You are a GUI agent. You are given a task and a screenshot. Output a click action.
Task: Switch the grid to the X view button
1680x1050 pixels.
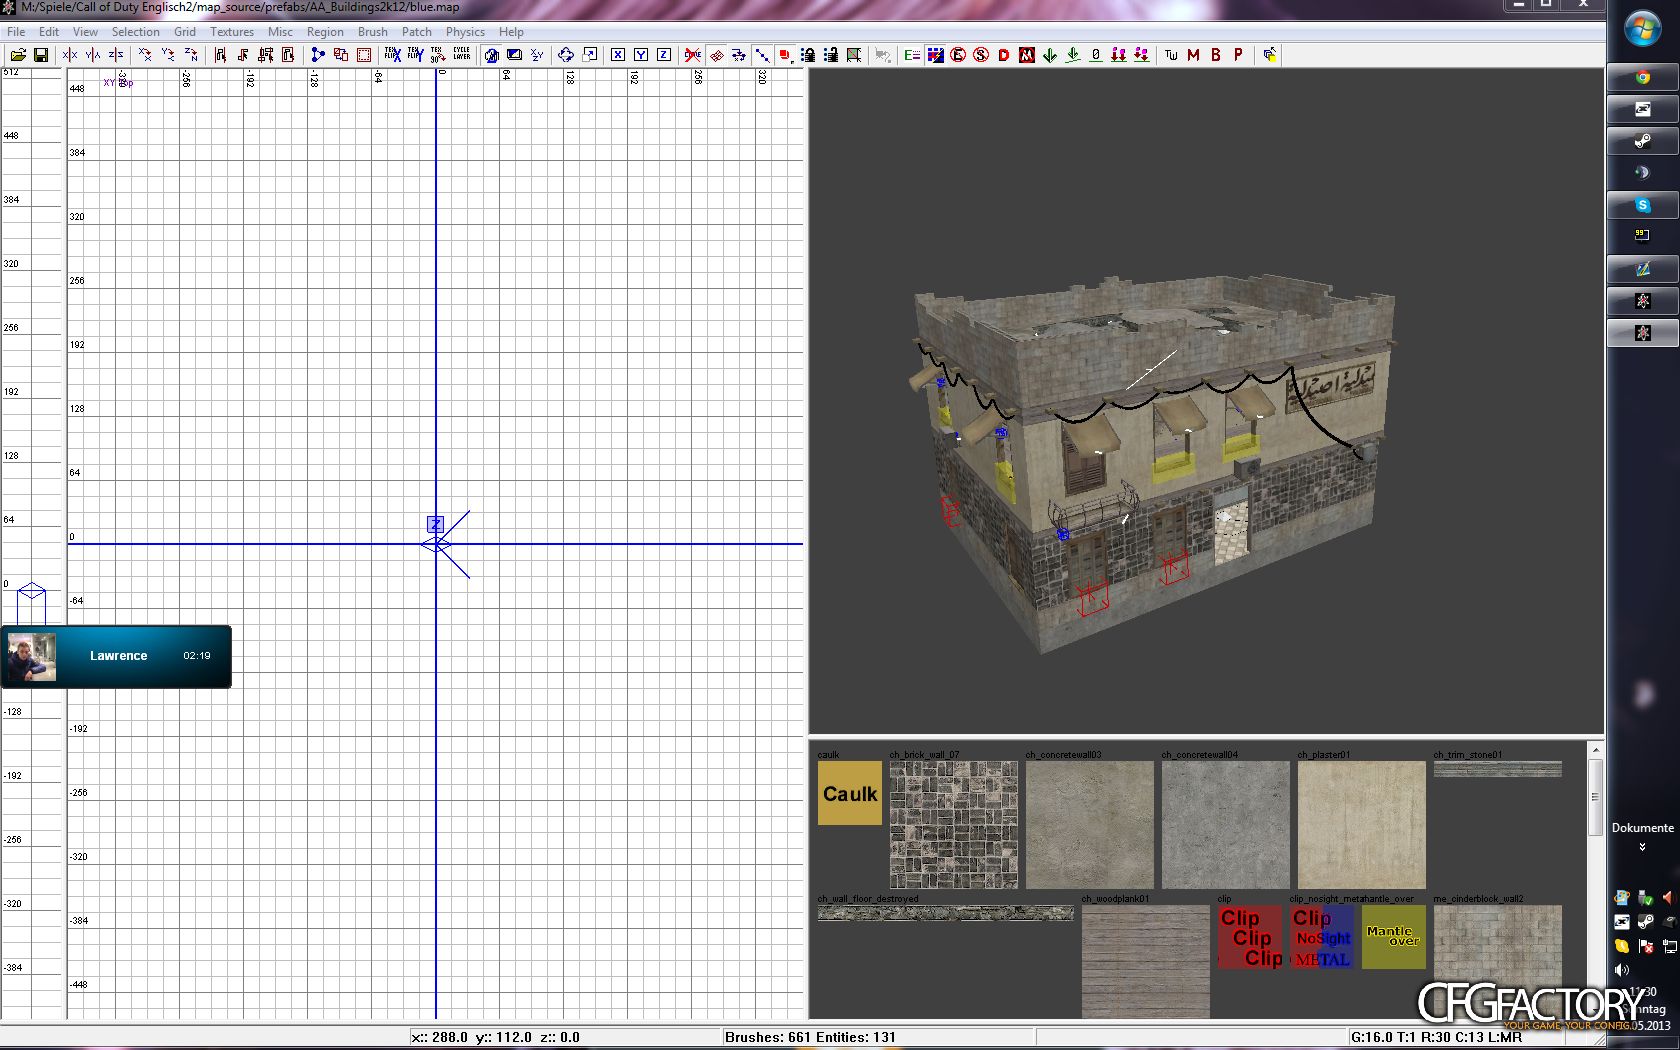(618, 55)
